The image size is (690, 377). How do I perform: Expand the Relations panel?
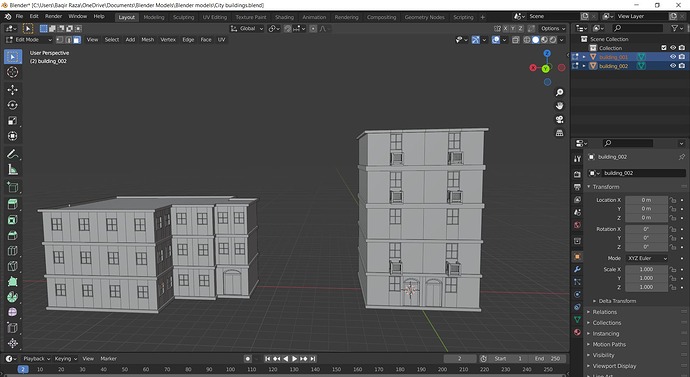point(604,312)
